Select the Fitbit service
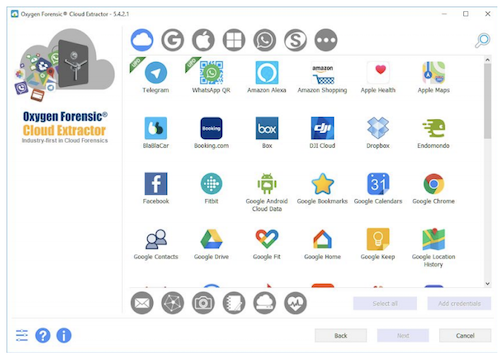This screenshot has height=360, width=500. tap(211, 188)
